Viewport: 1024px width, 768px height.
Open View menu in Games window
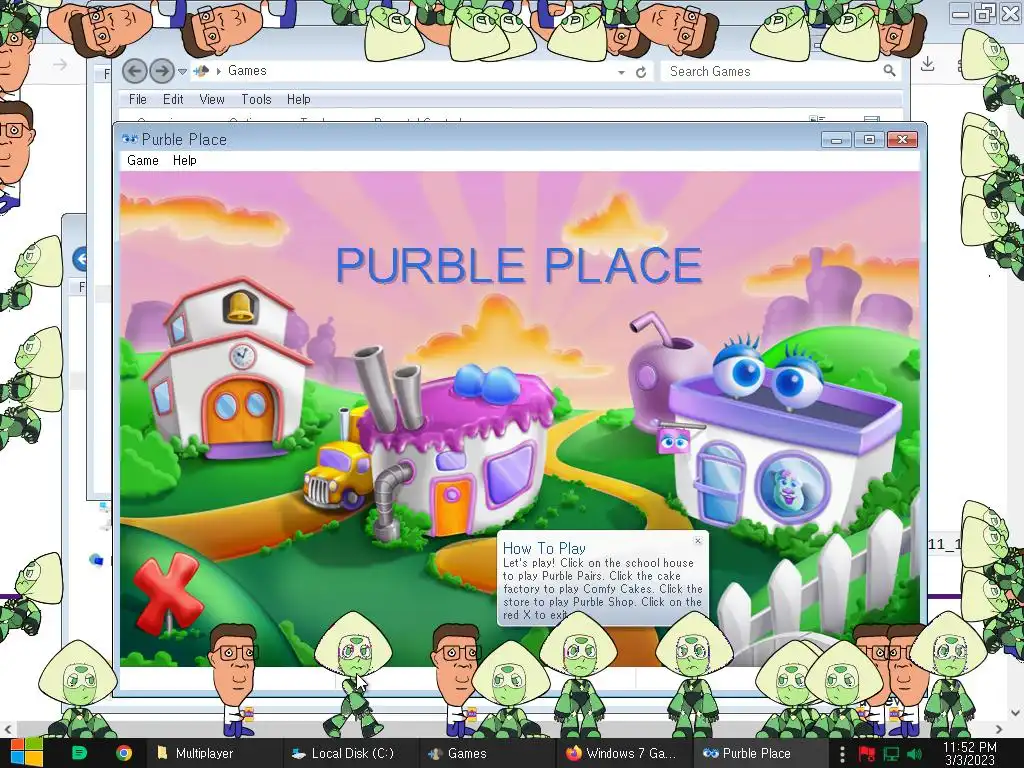212,99
